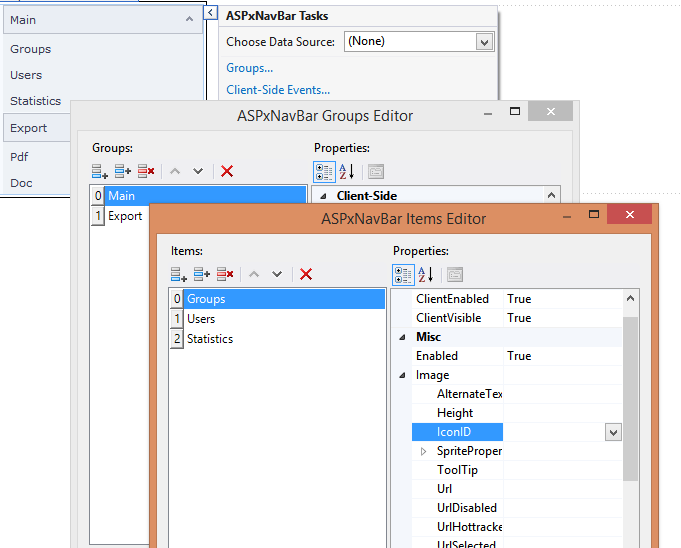Collapse the Main group in the nav bar
The image size is (681, 548).
coord(189,19)
